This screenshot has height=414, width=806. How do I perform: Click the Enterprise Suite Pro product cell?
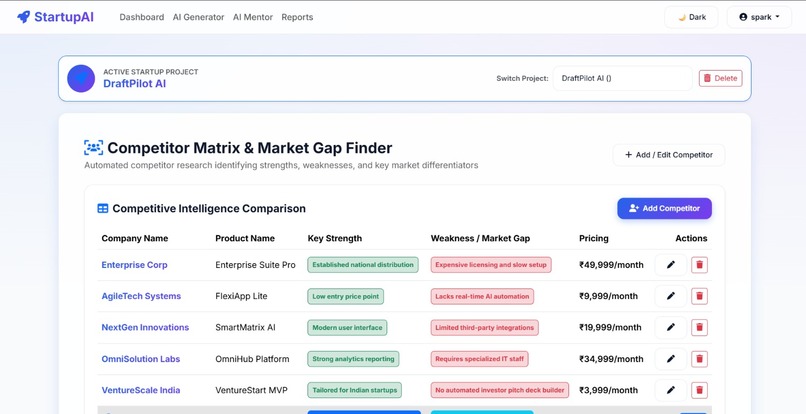(x=255, y=265)
